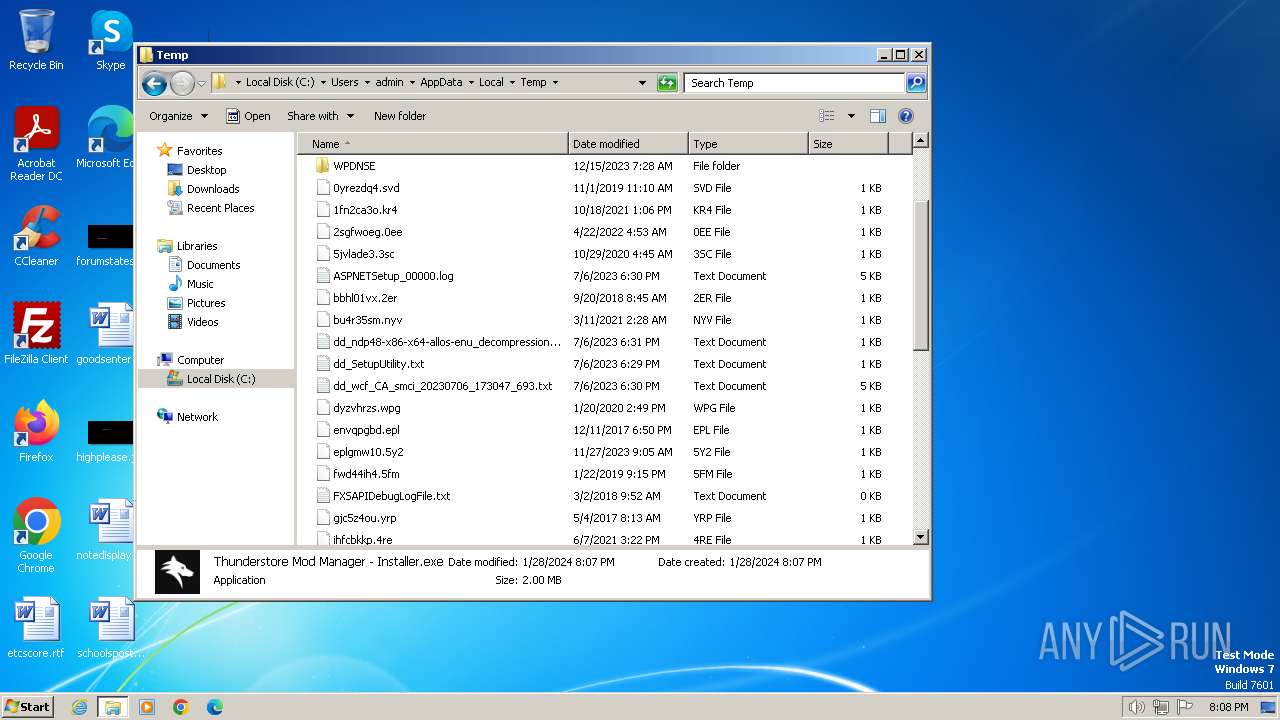Open etcscore.rtf desktop document
Viewport: 1280px width, 720px height.
[36, 629]
